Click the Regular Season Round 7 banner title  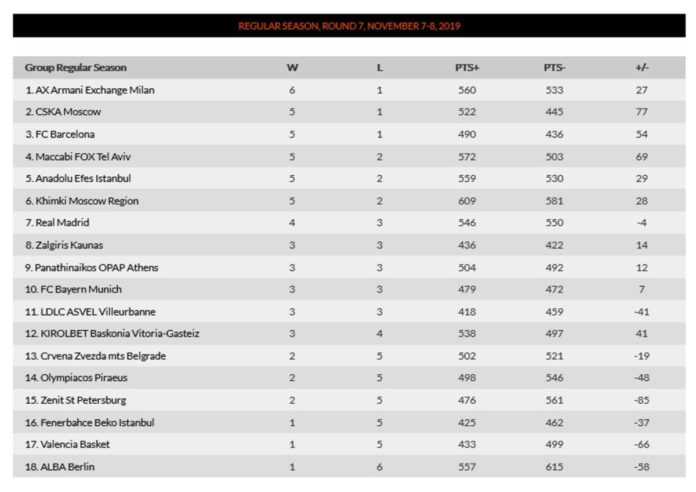click(x=349, y=26)
